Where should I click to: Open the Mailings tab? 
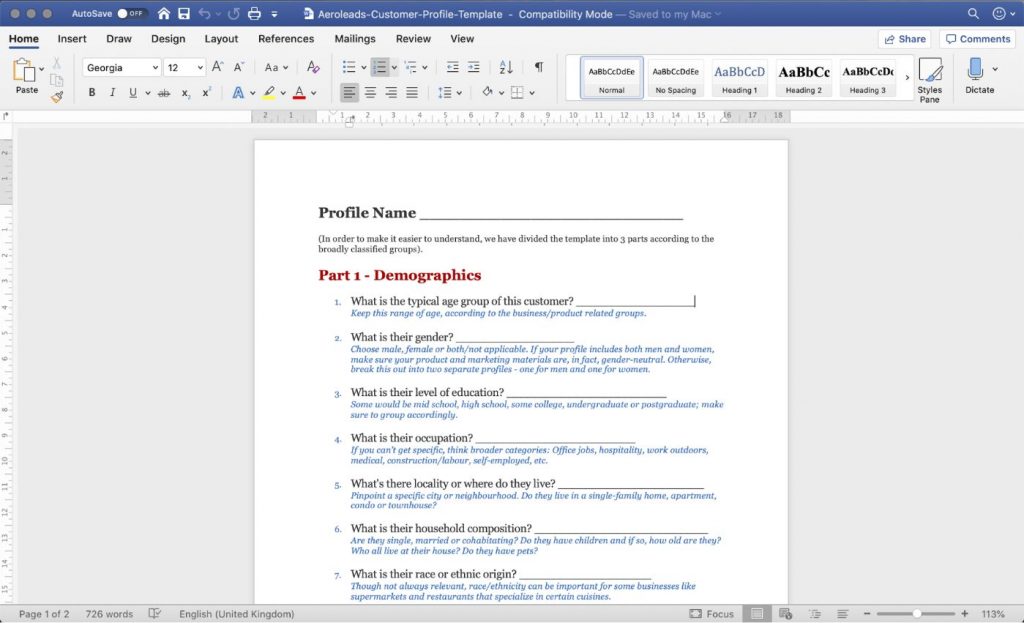[355, 38]
